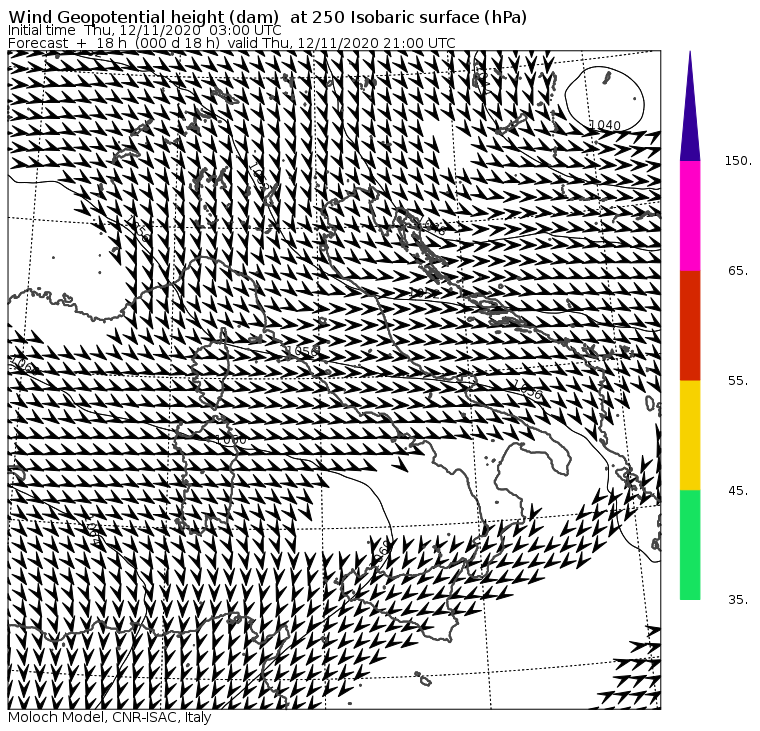Click the 65. legend value

pyautogui.click(x=738, y=270)
